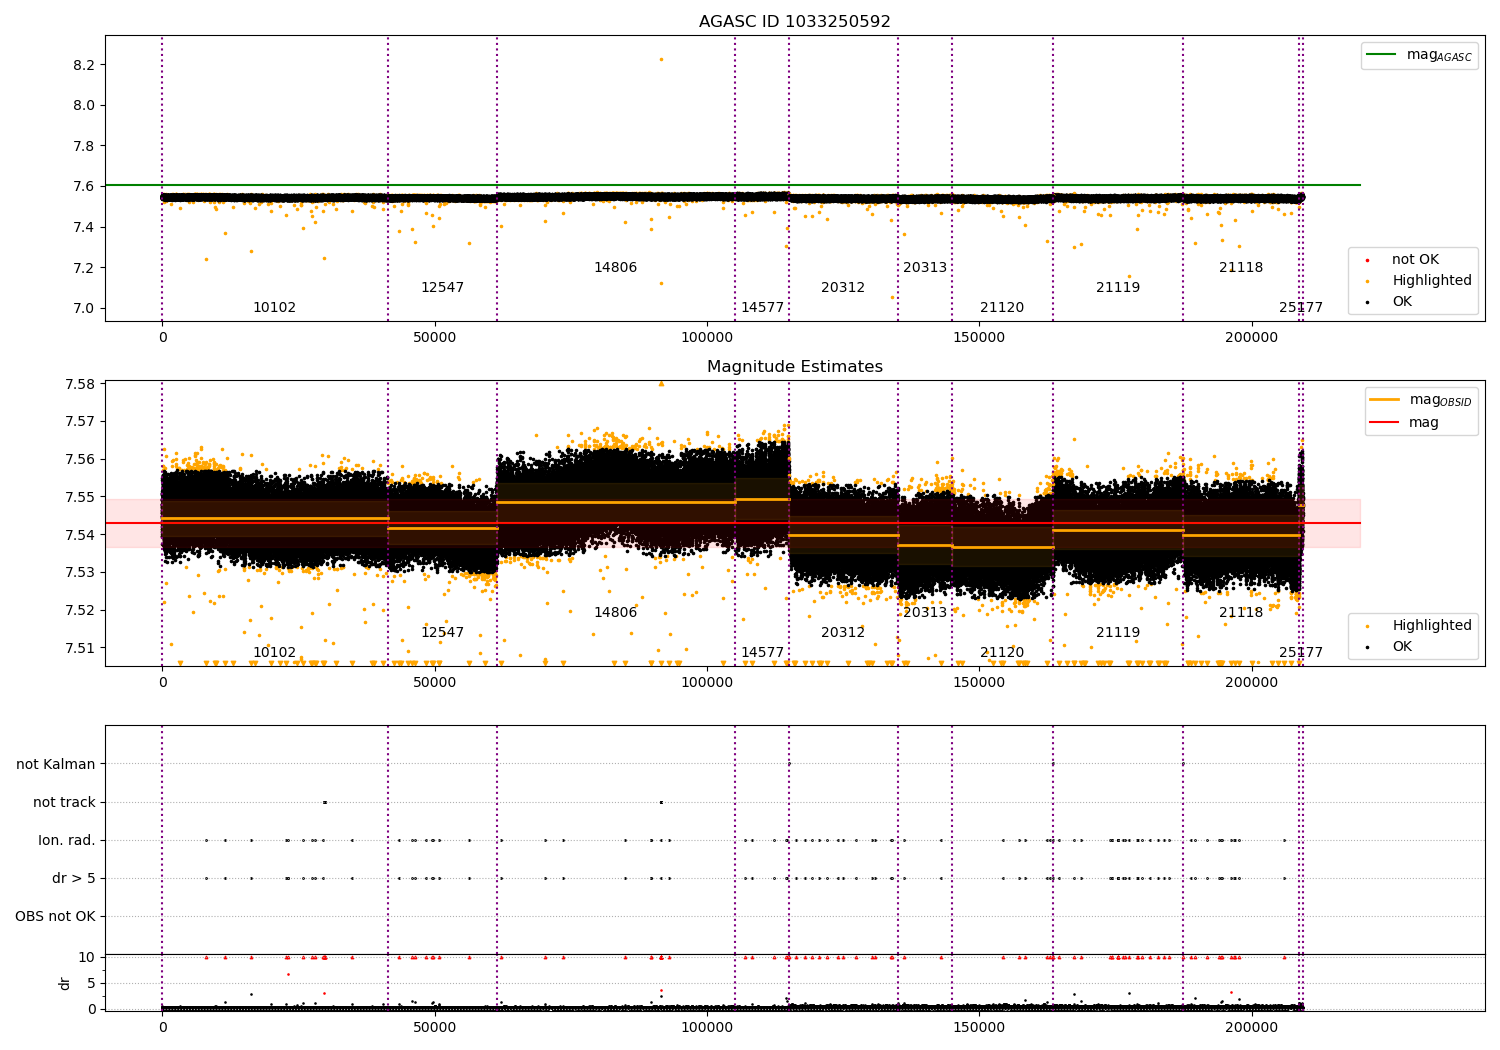Click OBSID label 21119 in Magnitude Estimates plot
Viewport: 1500px width, 1050px height.
tap(1118, 633)
